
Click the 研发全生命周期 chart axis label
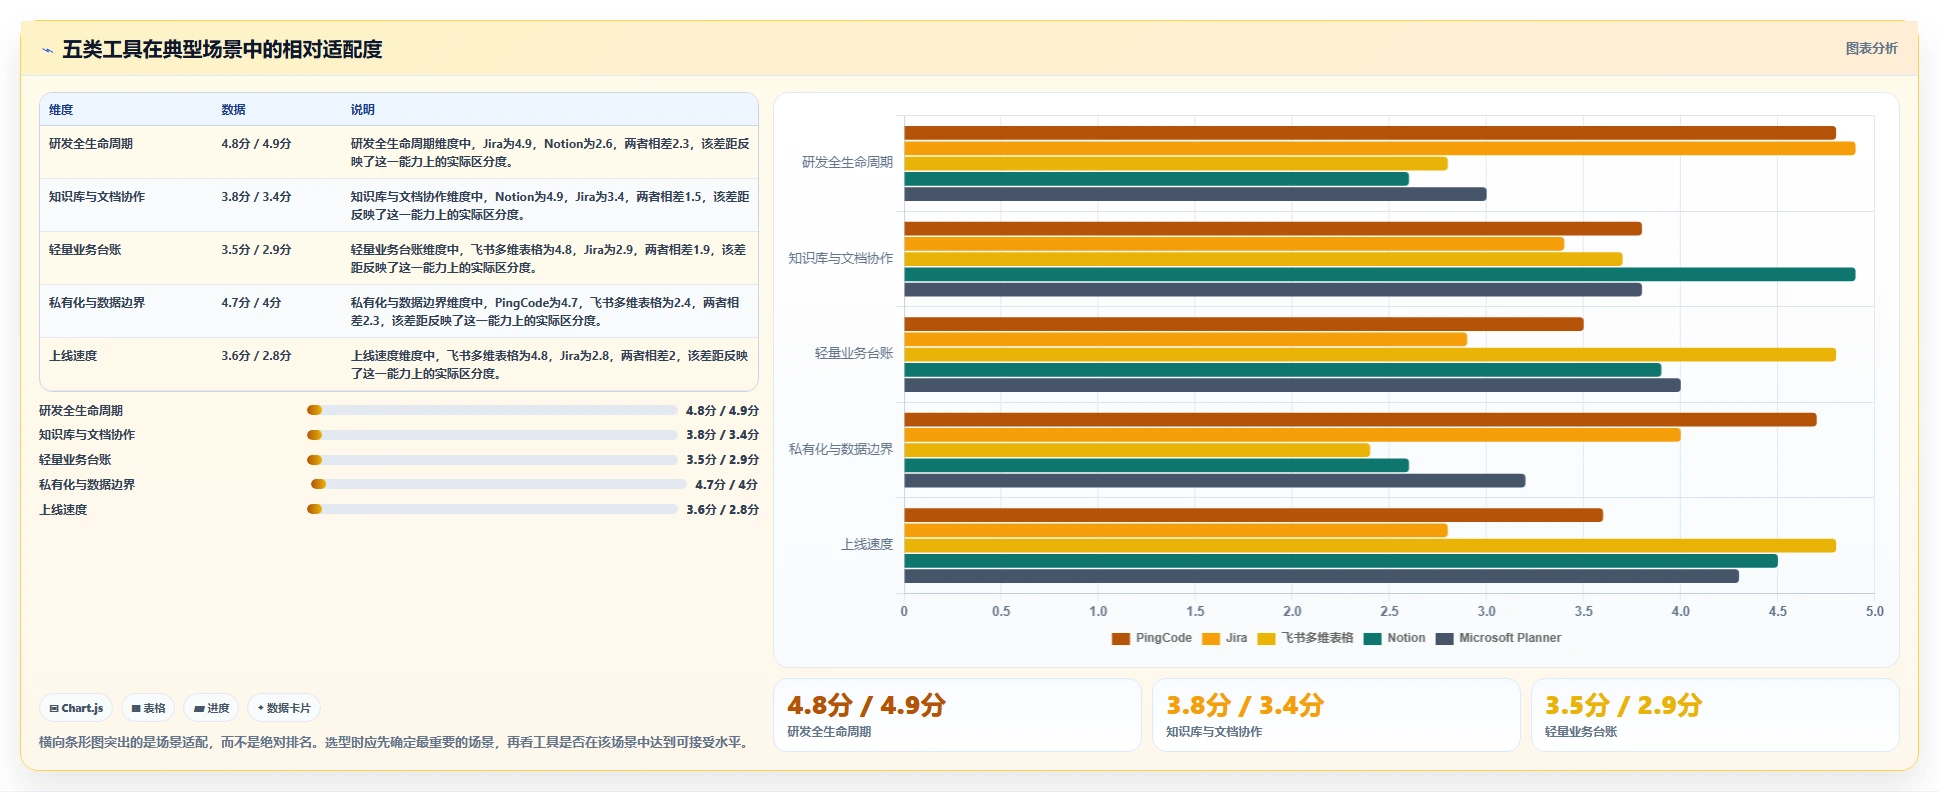tap(847, 162)
